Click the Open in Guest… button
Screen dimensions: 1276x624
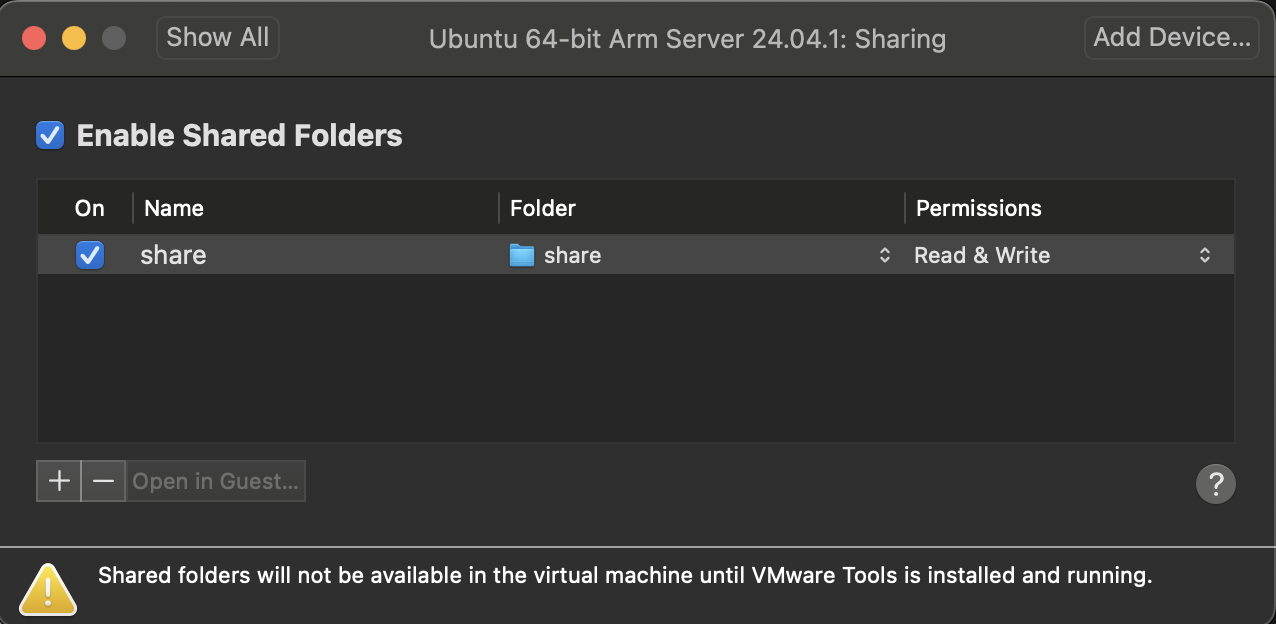tap(215, 481)
